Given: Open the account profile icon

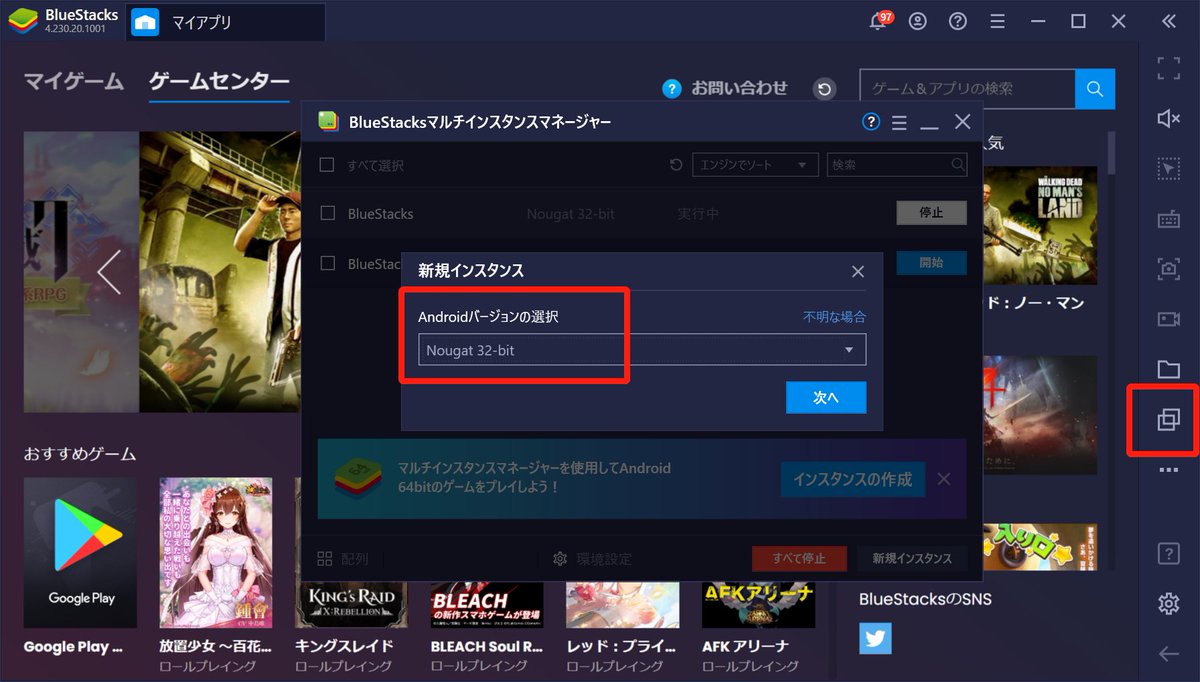Looking at the screenshot, I should tap(918, 21).
